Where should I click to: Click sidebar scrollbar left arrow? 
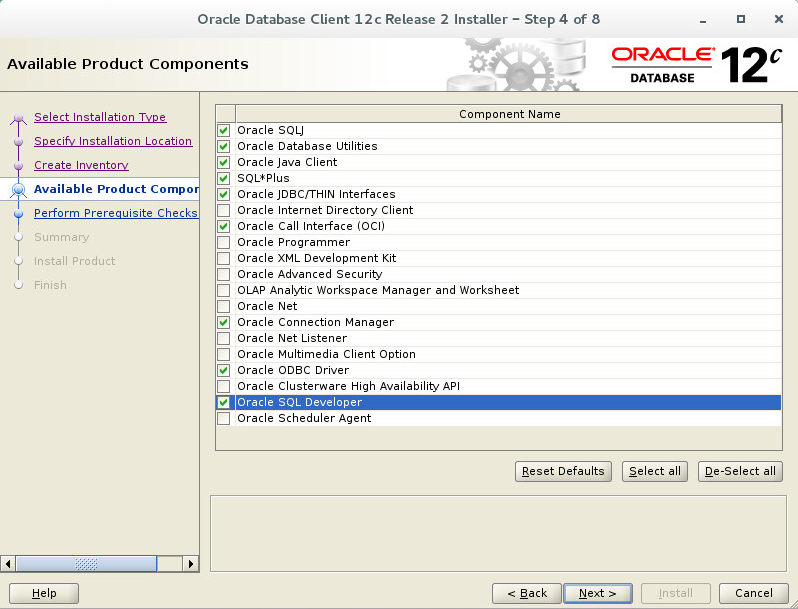click(8, 564)
